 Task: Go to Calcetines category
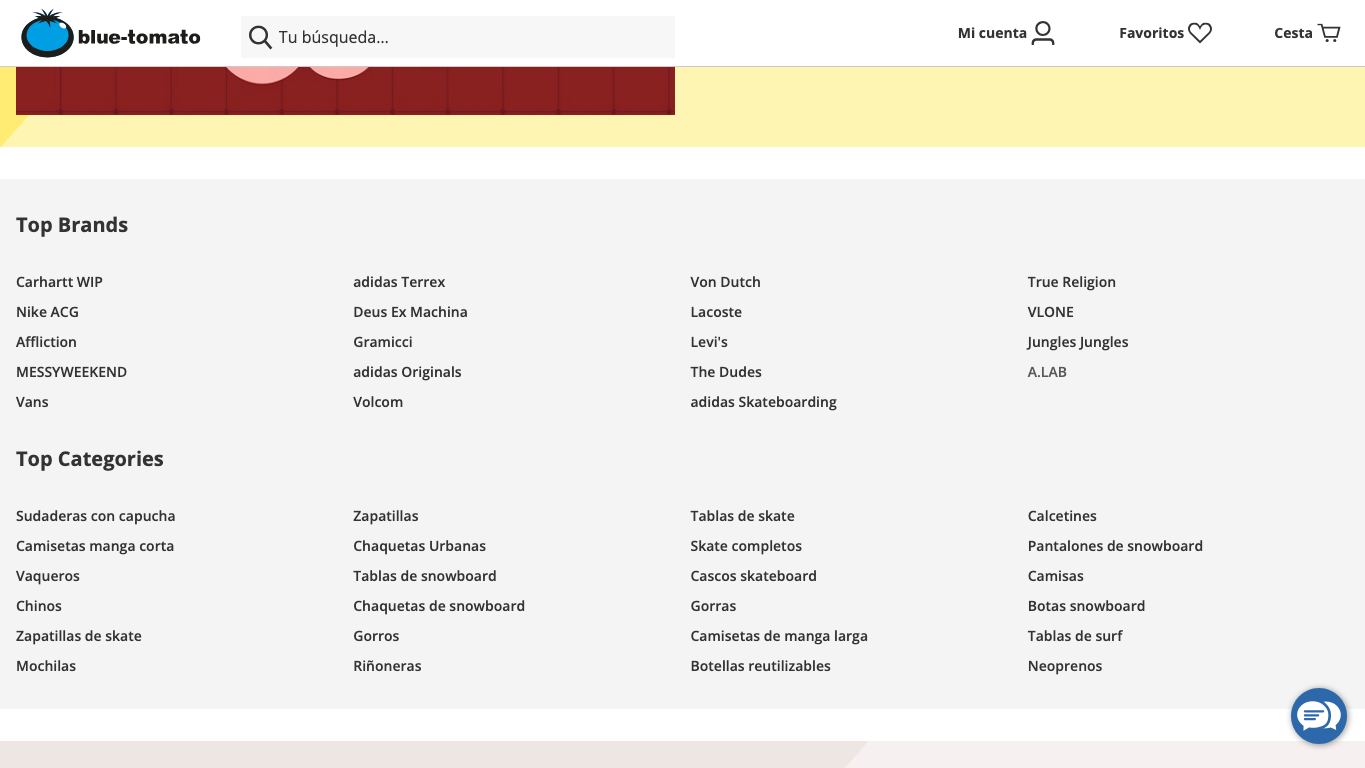point(1062,516)
